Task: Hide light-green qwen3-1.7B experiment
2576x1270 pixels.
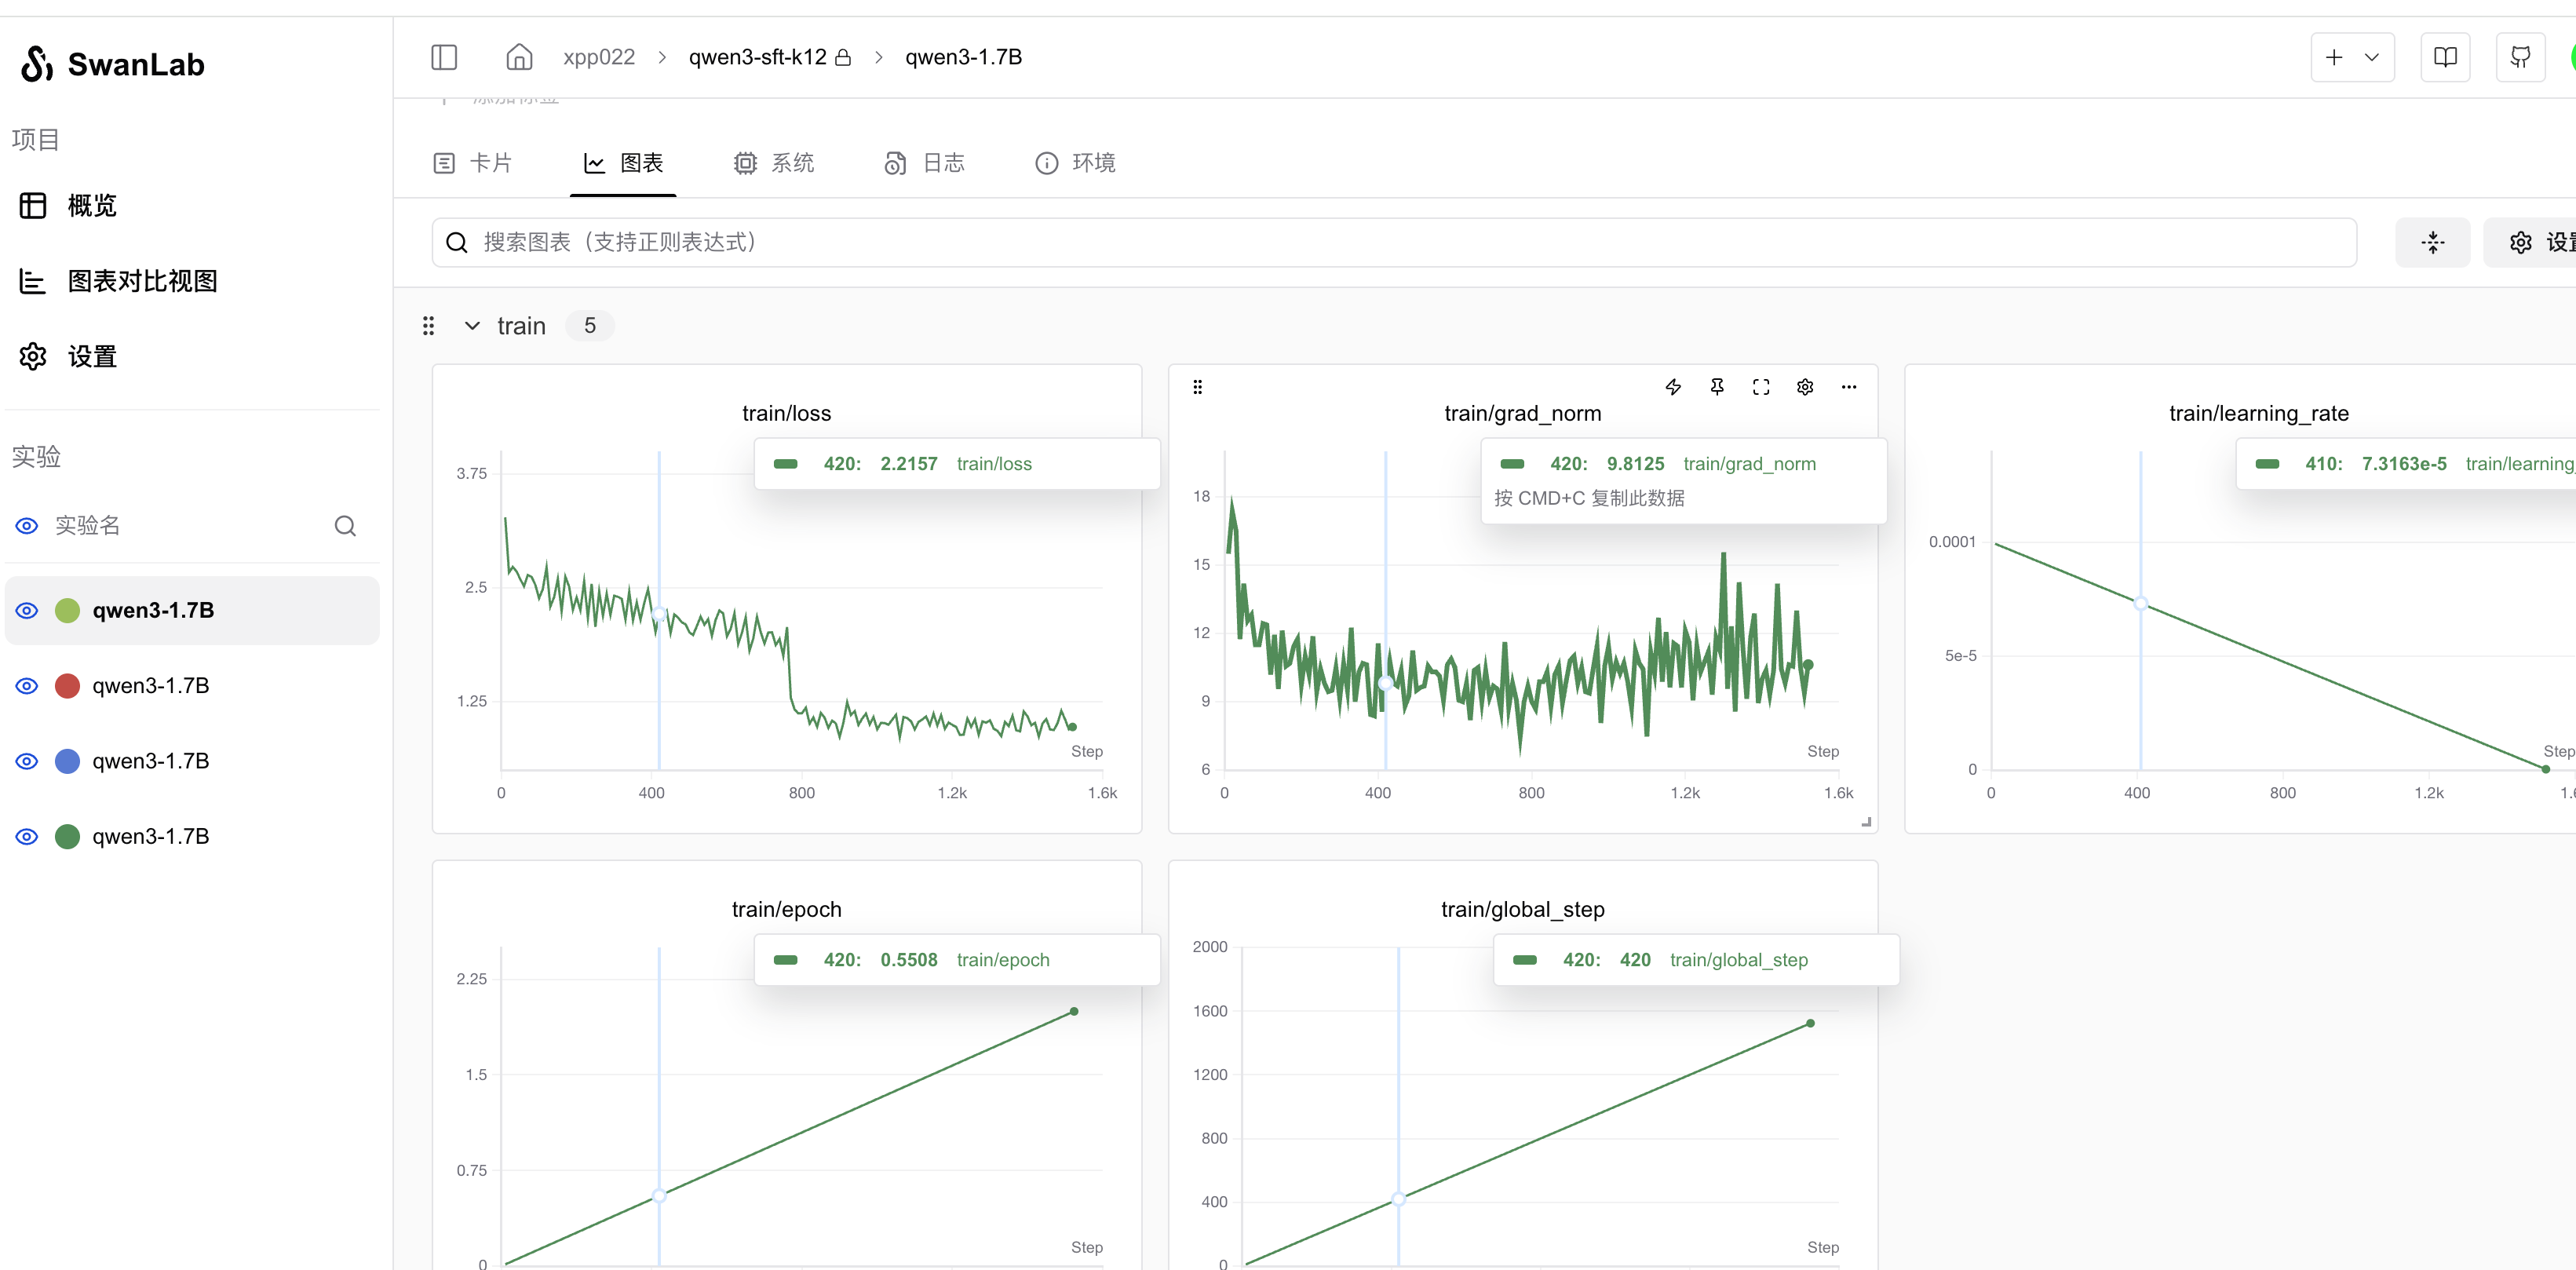Action: [27, 610]
